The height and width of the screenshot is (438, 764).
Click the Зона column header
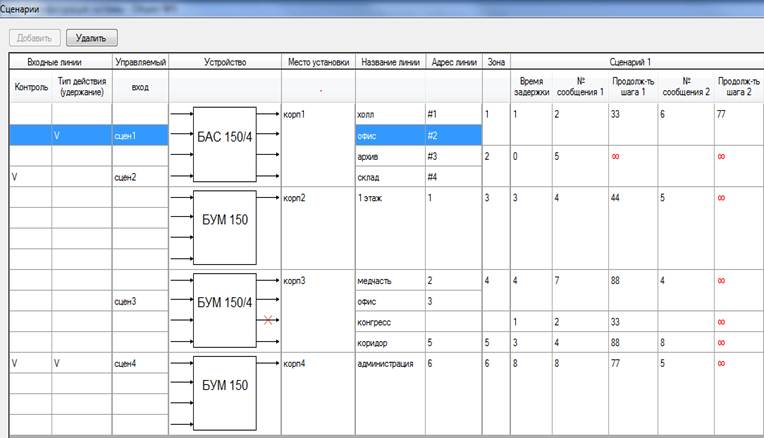495,61
